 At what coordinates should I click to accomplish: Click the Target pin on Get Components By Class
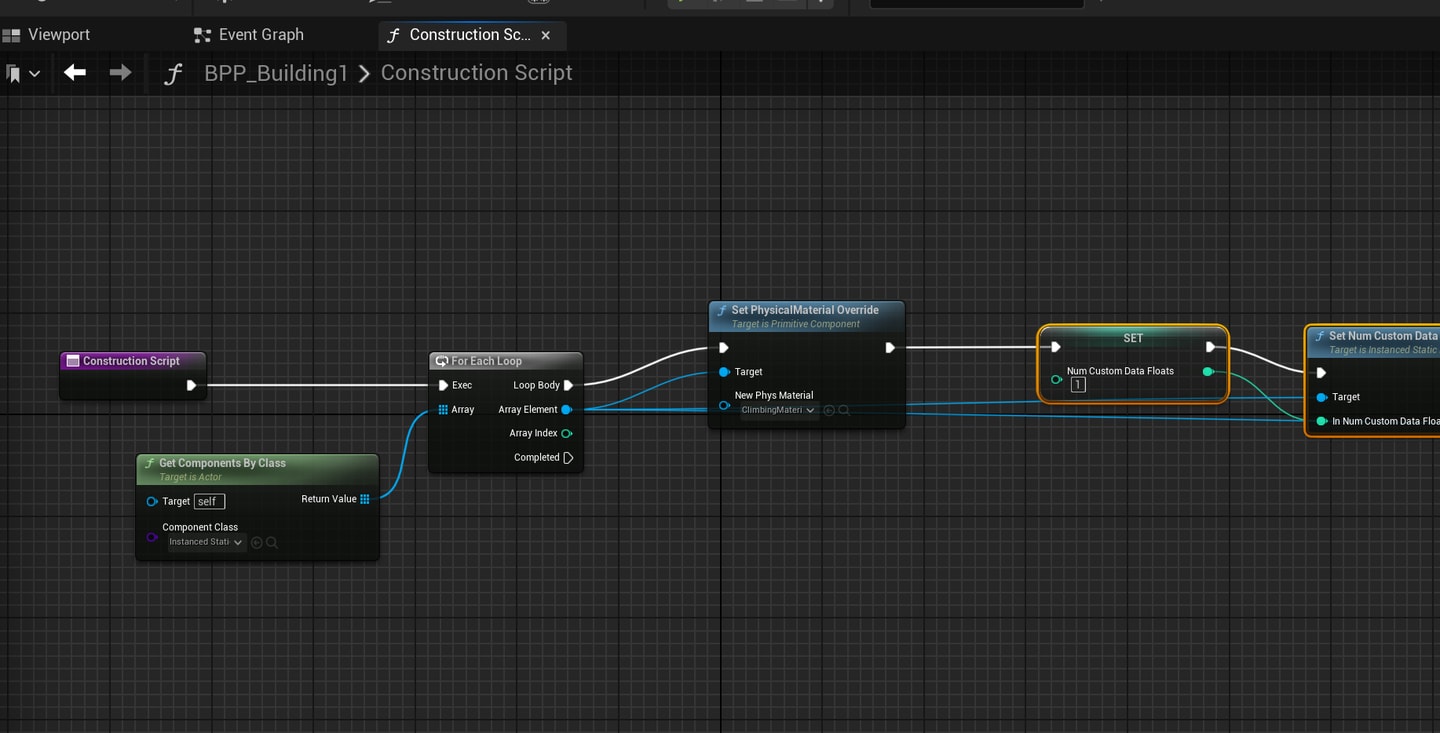point(152,501)
